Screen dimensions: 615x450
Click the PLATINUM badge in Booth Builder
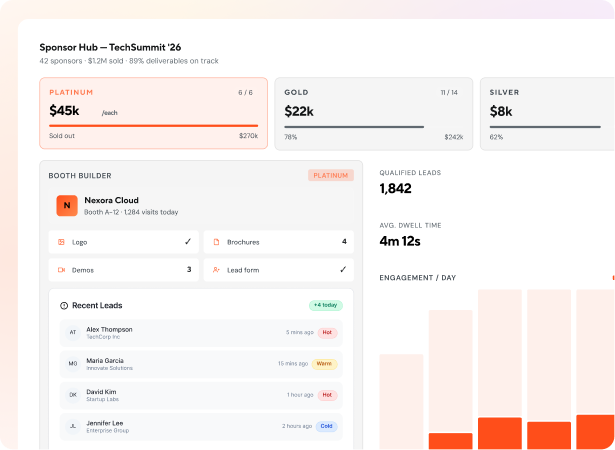coord(331,175)
